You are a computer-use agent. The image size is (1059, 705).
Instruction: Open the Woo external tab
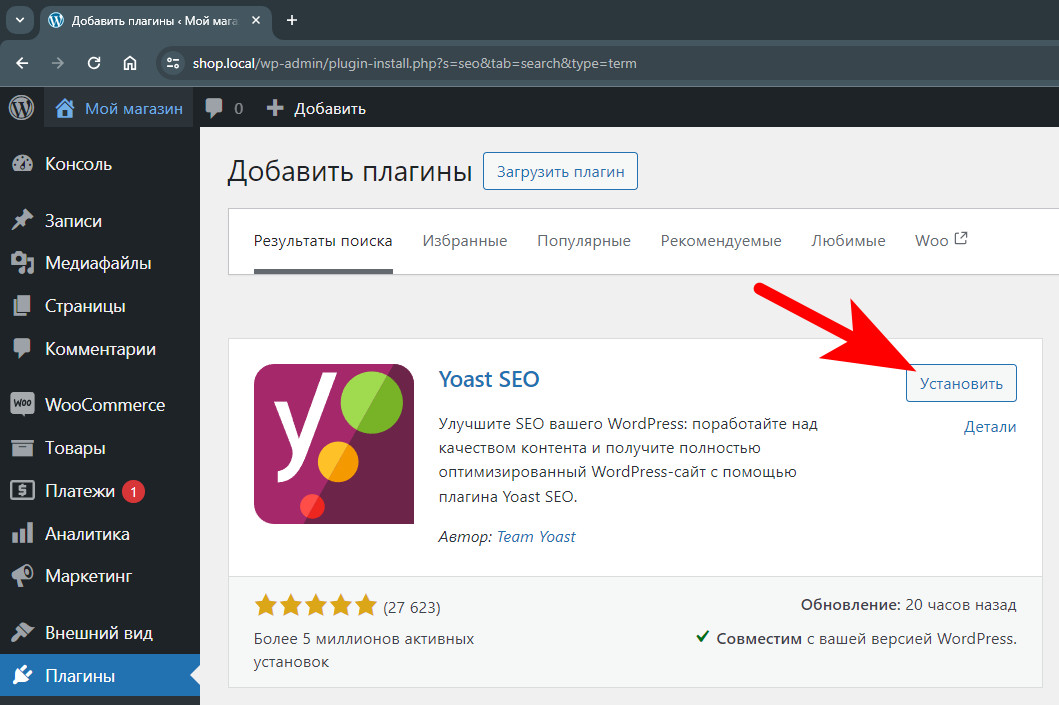[x=941, y=240]
